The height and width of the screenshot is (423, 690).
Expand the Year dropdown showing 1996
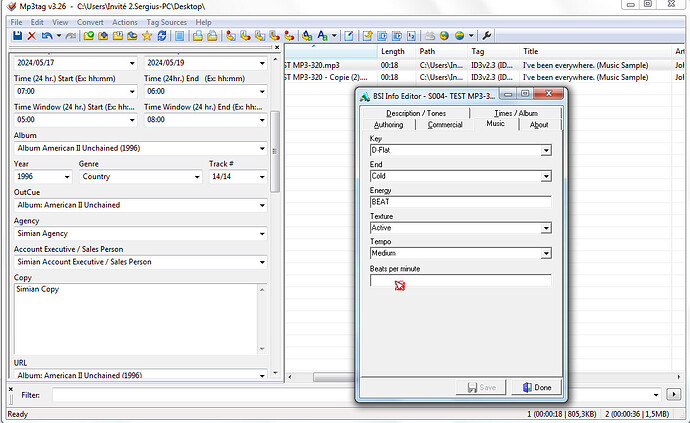click(67, 177)
